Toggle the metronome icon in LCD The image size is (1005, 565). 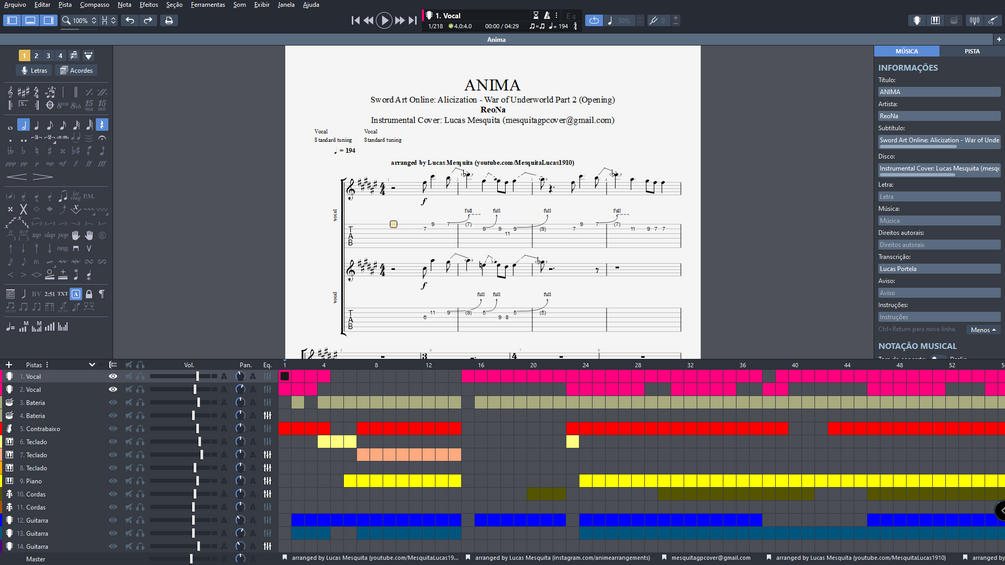547,15
